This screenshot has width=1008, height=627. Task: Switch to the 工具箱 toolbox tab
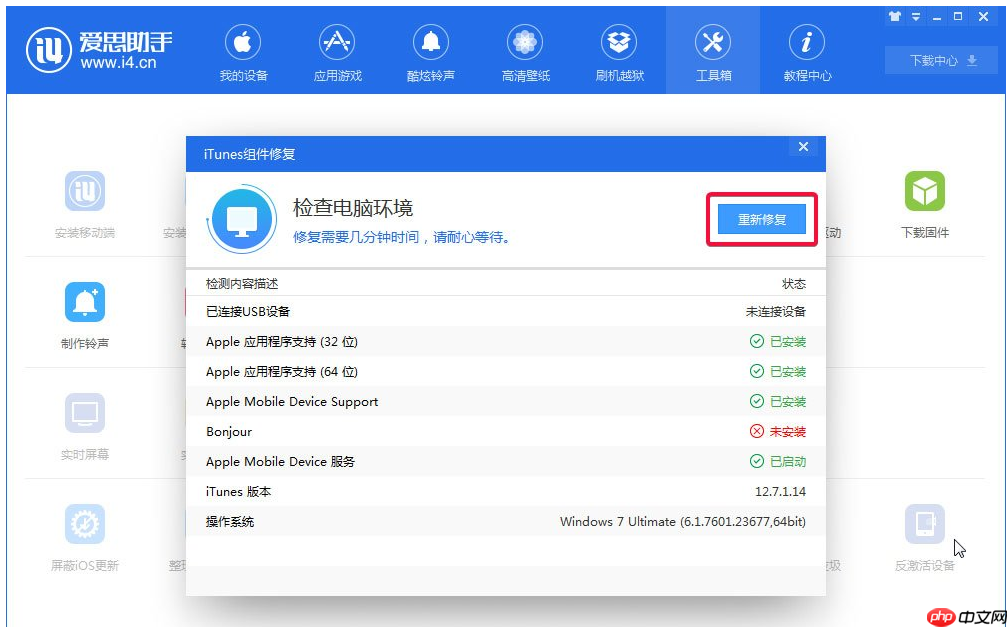tap(713, 50)
